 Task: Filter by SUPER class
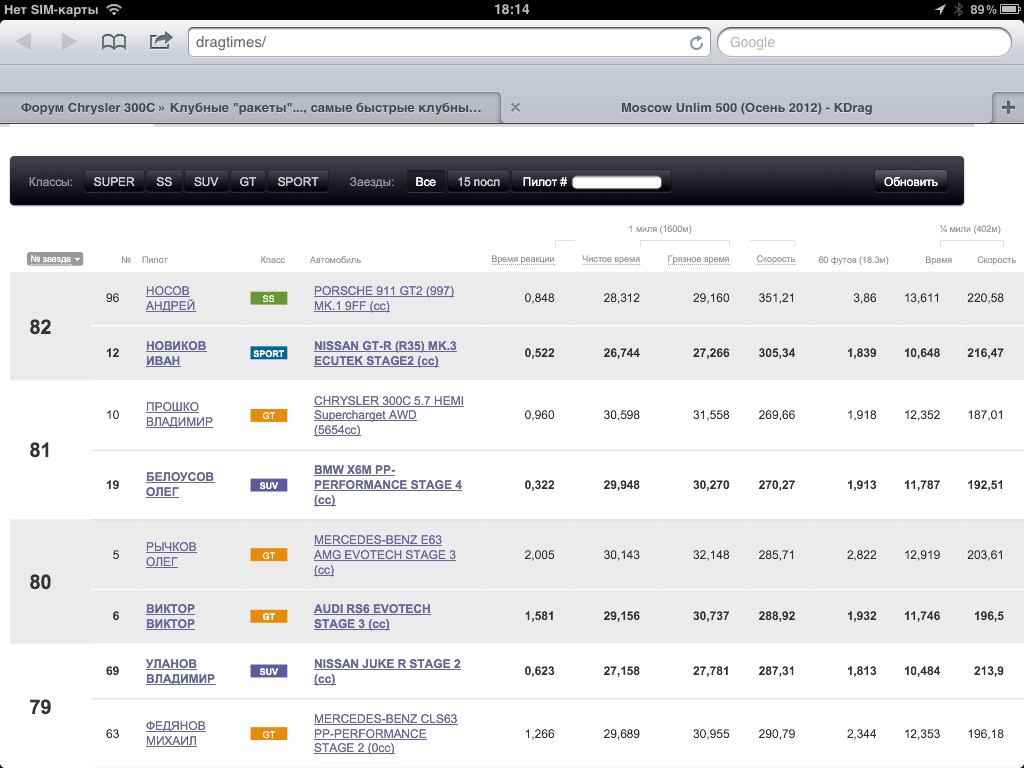[x=114, y=182]
